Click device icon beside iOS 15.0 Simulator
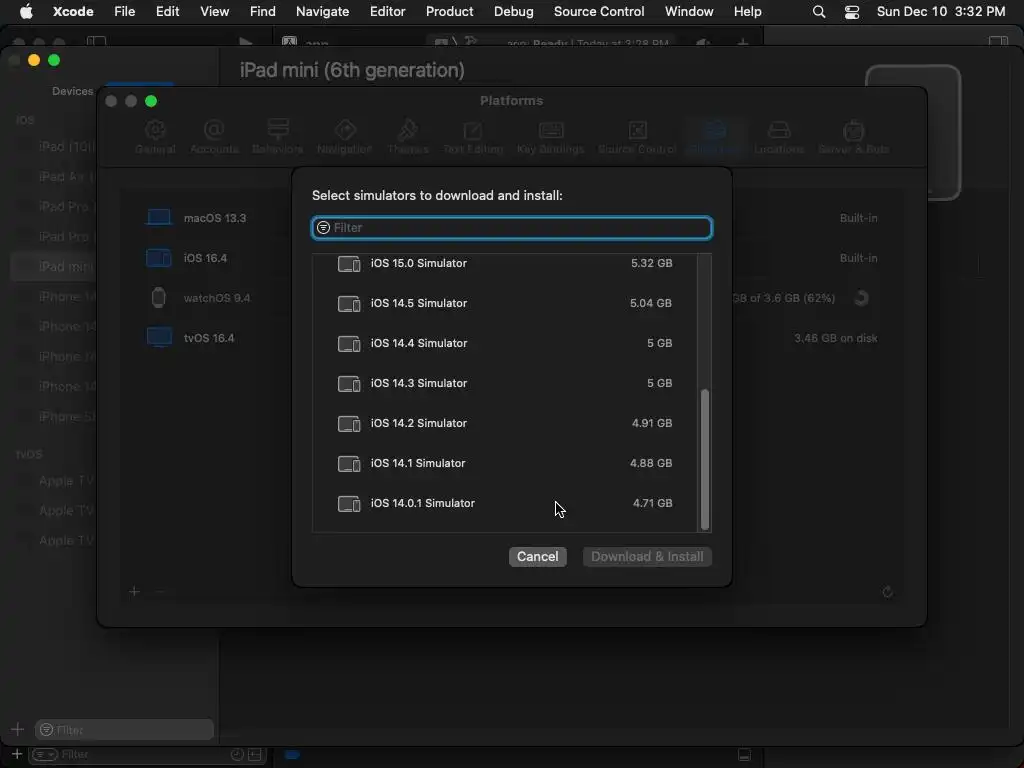The width and height of the screenshot is (1024, 768). point(349,264)
